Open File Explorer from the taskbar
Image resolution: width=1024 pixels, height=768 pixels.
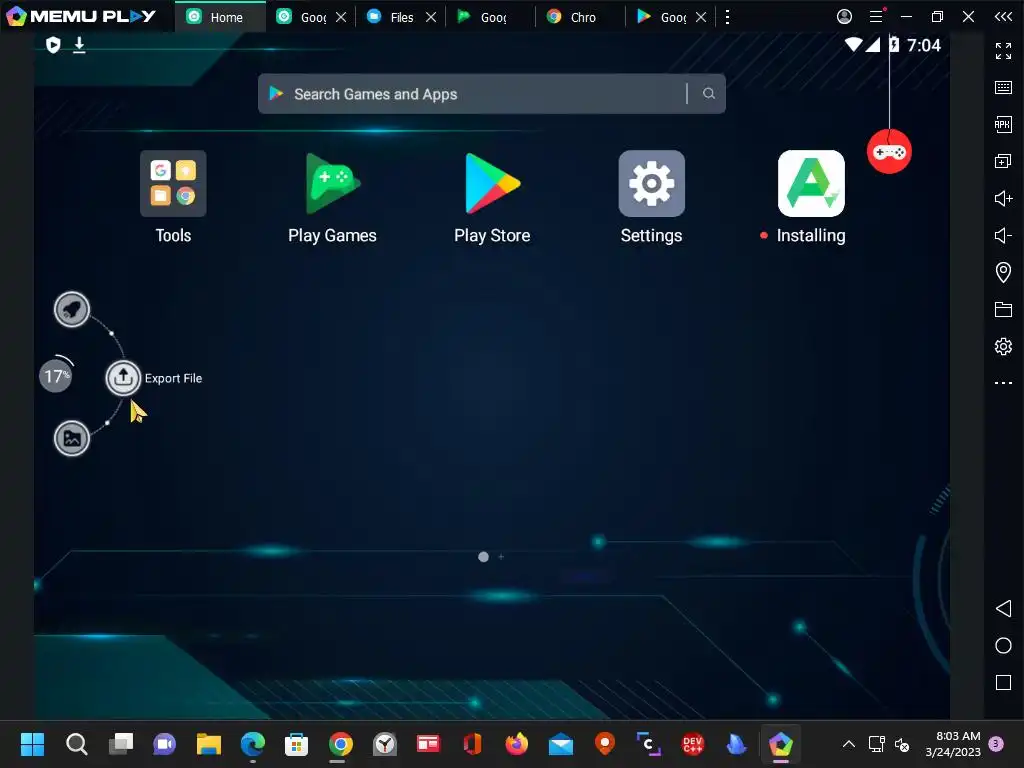pyautogui.click(x=209, y=744)
